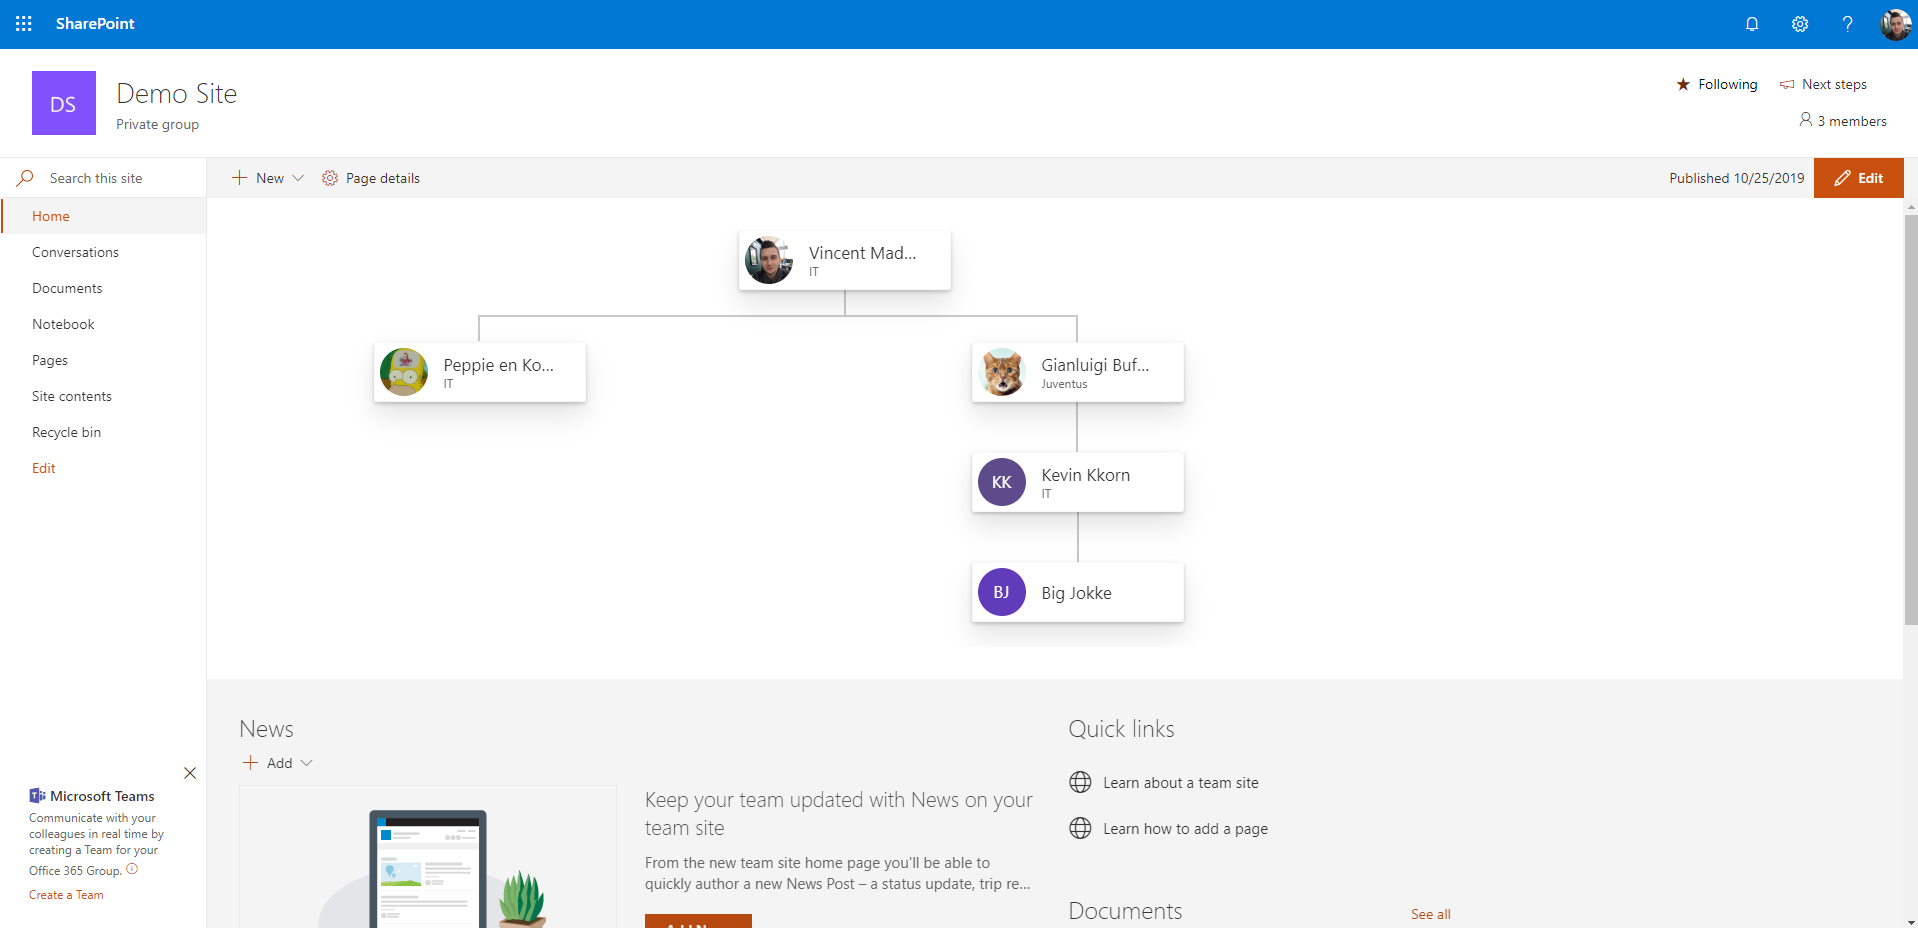Click the Quick links heading
1918x928 pixels.
tap(1121, 729)
